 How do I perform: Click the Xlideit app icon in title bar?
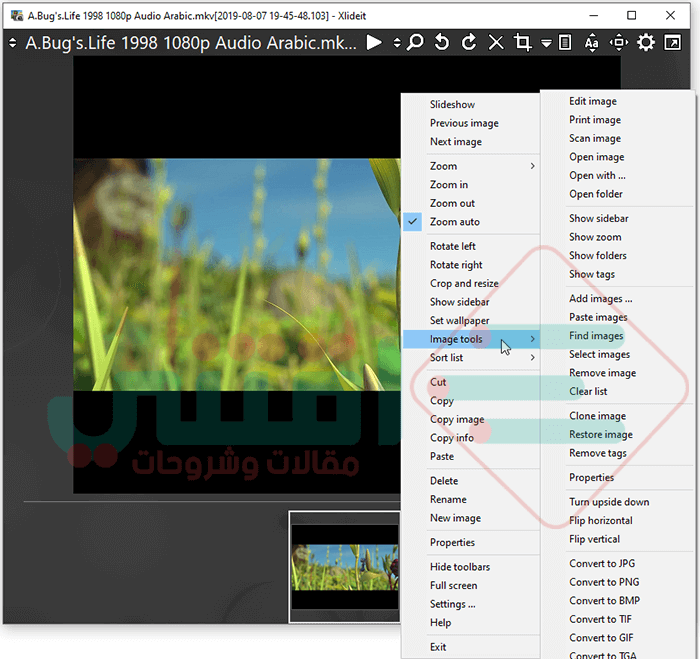coord(17,16)
